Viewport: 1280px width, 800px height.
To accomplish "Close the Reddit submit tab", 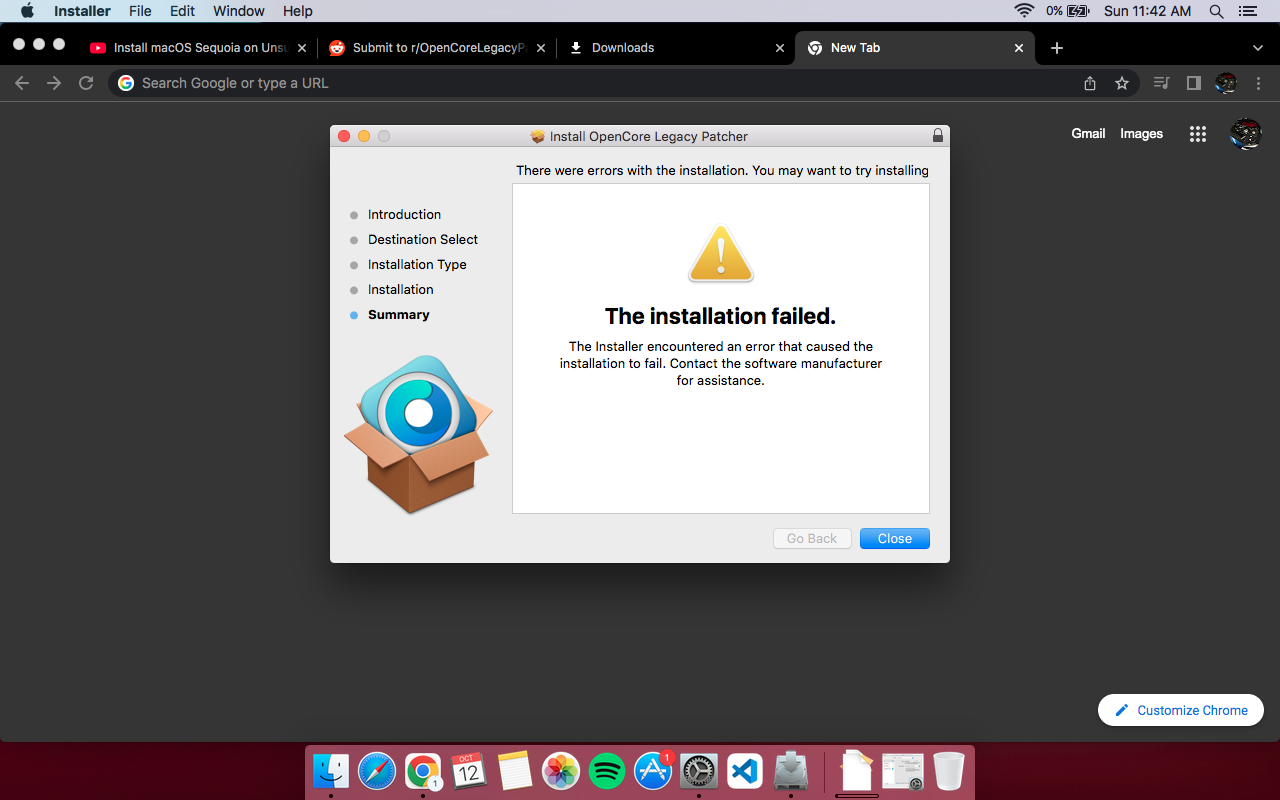I will (x=541, y=48).
